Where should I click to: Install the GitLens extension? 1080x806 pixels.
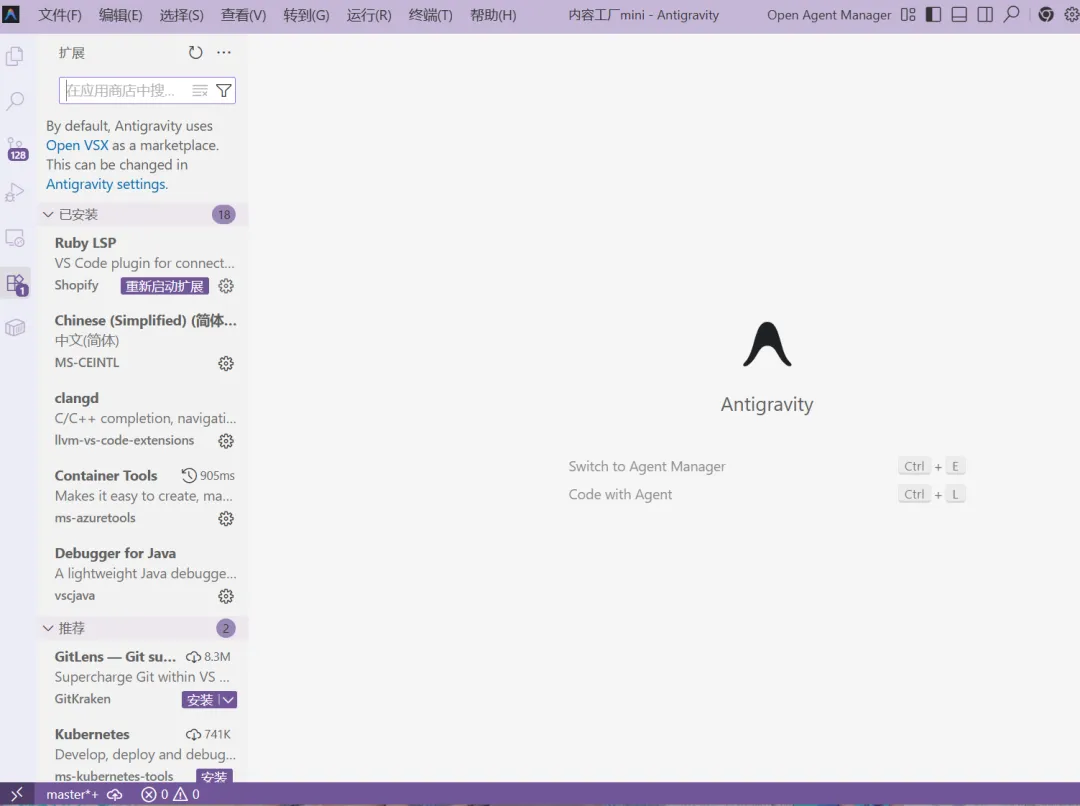(x=200, y=700)
